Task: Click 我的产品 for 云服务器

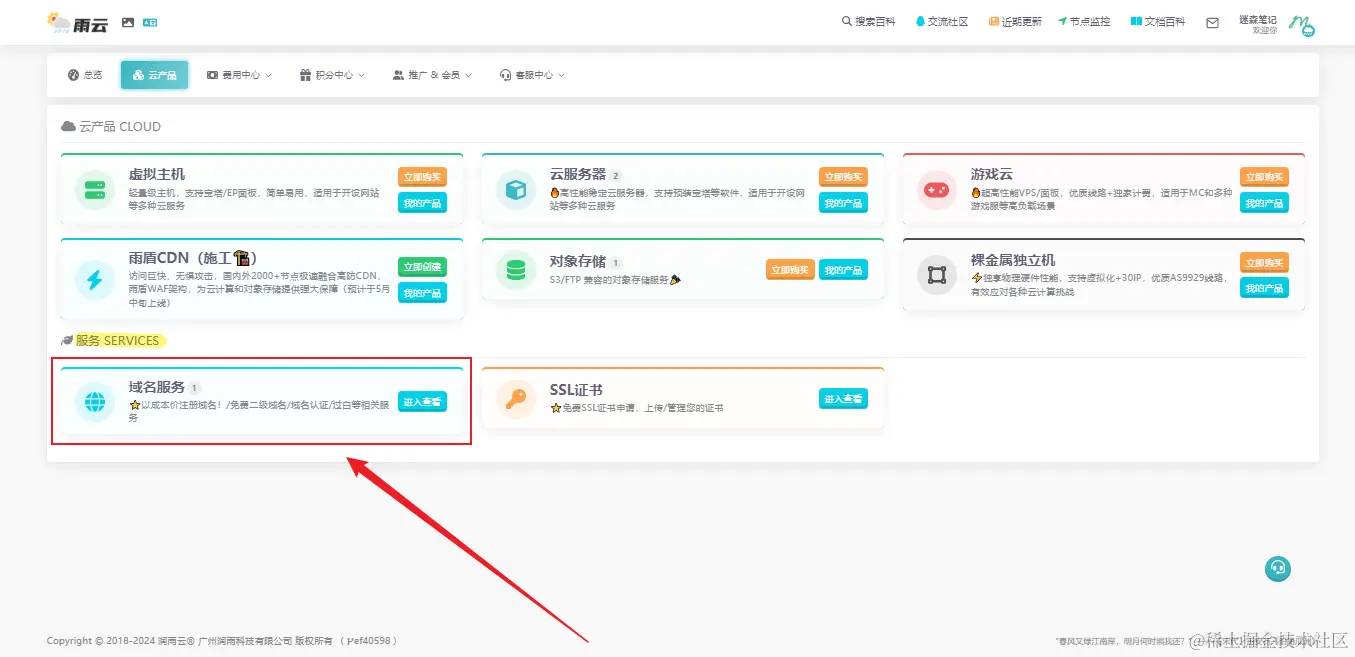Action: coord(843,203)
